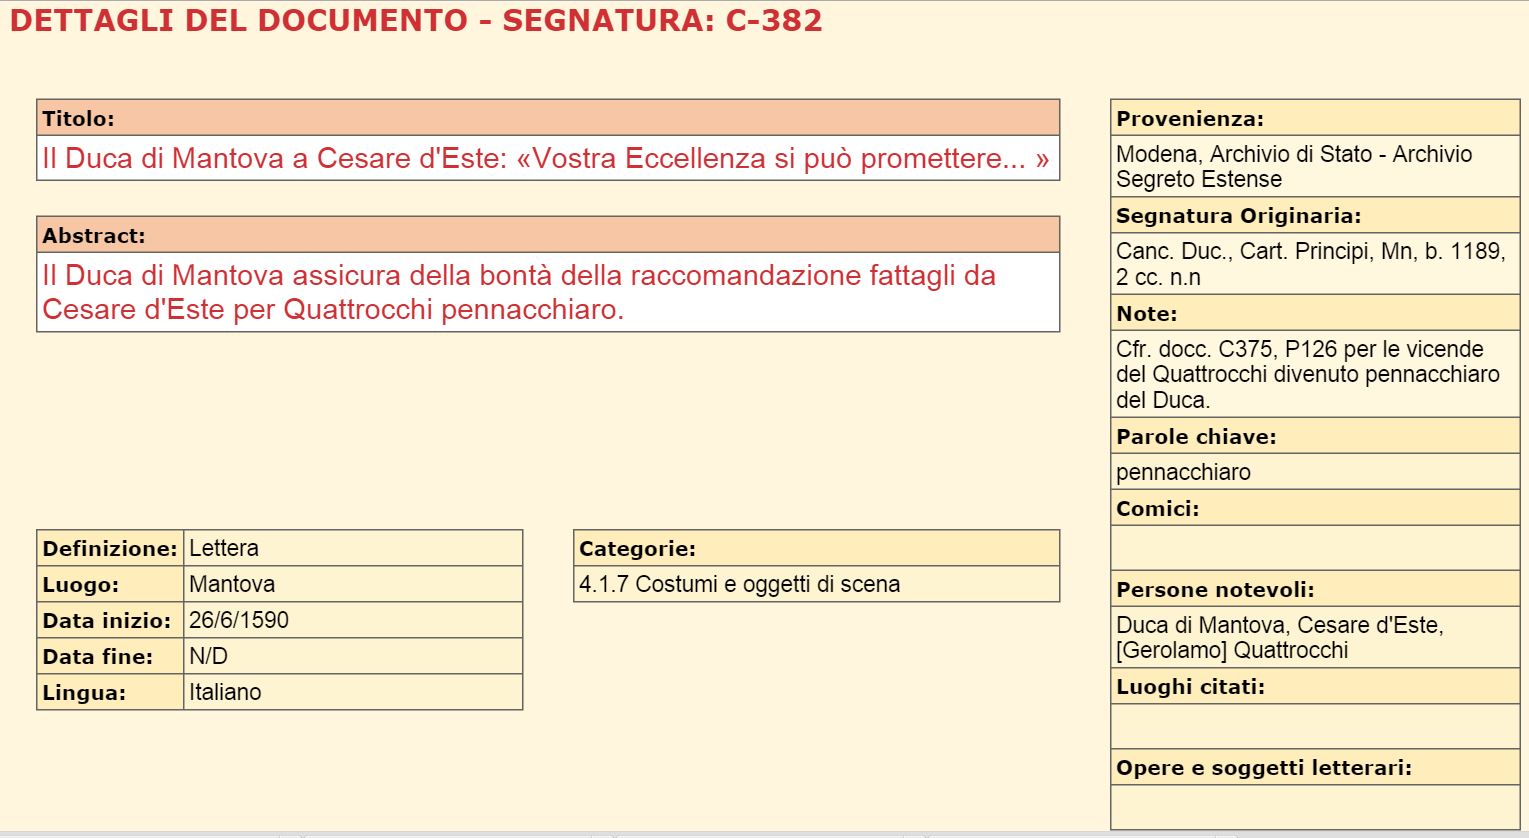Click the empty Opere e soggetti letterari field
Image resolution: width=1529 pixels, height=838 pixels.
coord(1314,807)
